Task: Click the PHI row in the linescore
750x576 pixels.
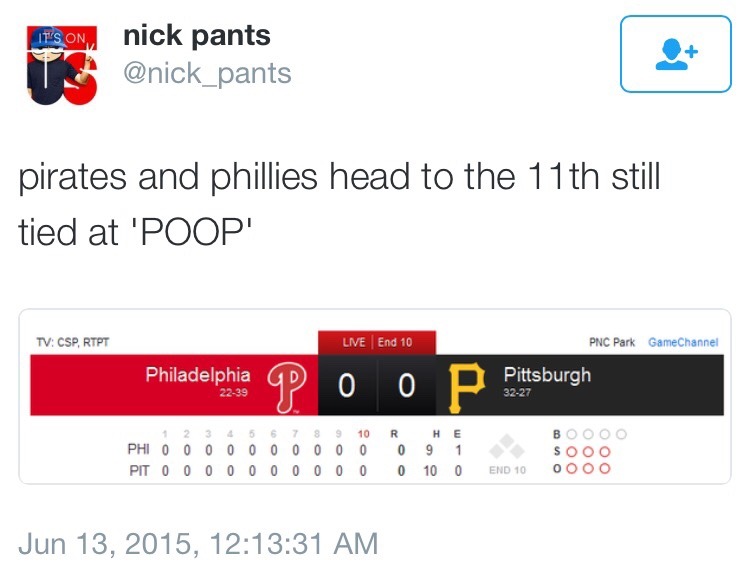Action: (x=138, y=452)
